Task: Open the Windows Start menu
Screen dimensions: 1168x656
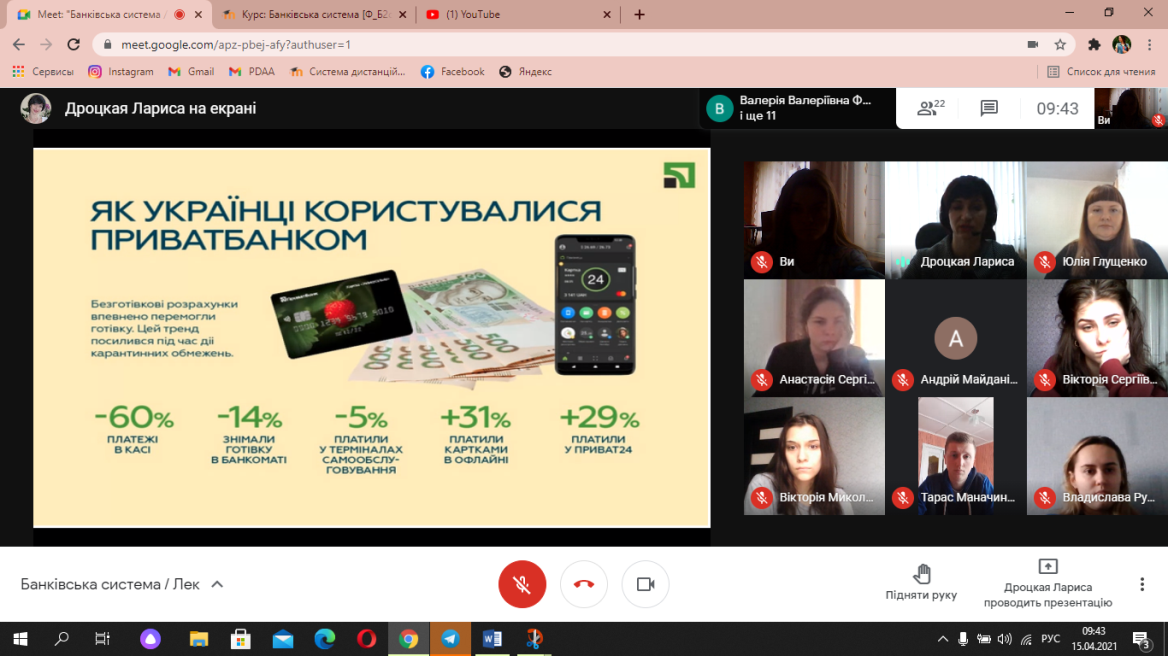Action: [20, 639]
